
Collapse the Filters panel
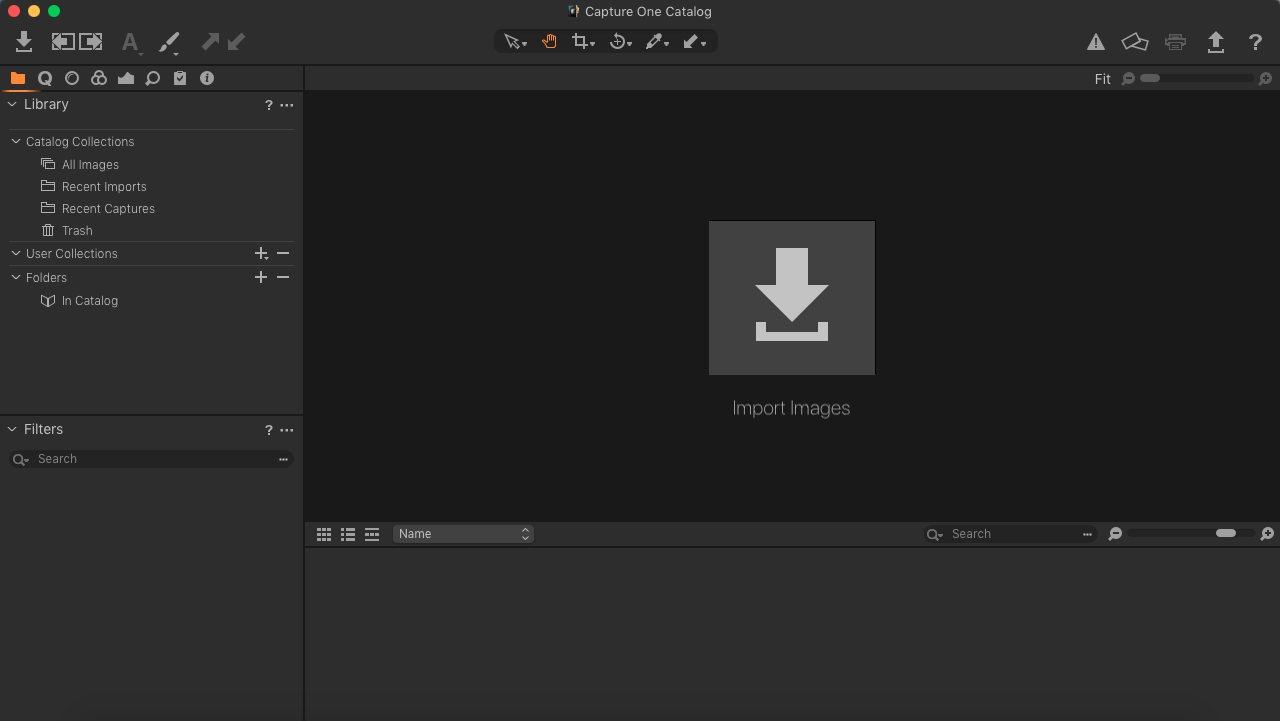(14, 429)
